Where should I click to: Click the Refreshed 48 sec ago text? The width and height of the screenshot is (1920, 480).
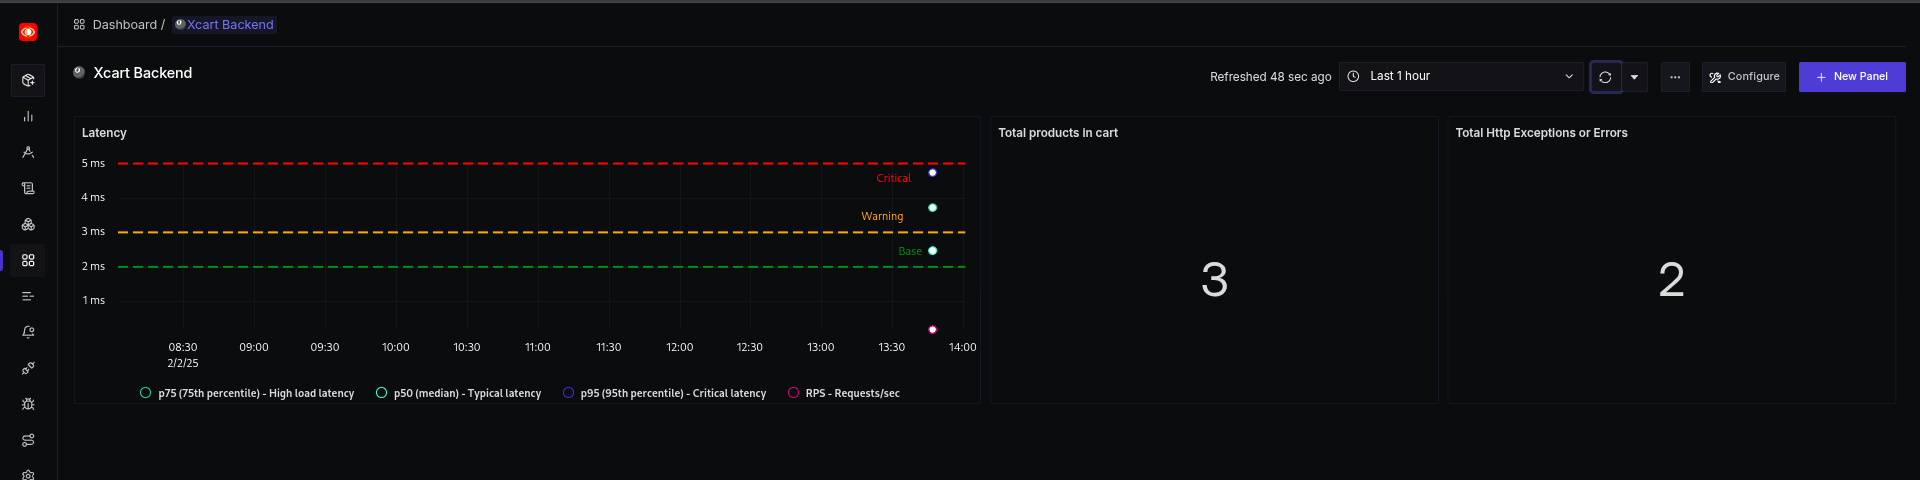pyautogui.click(x=1270, y=77)
